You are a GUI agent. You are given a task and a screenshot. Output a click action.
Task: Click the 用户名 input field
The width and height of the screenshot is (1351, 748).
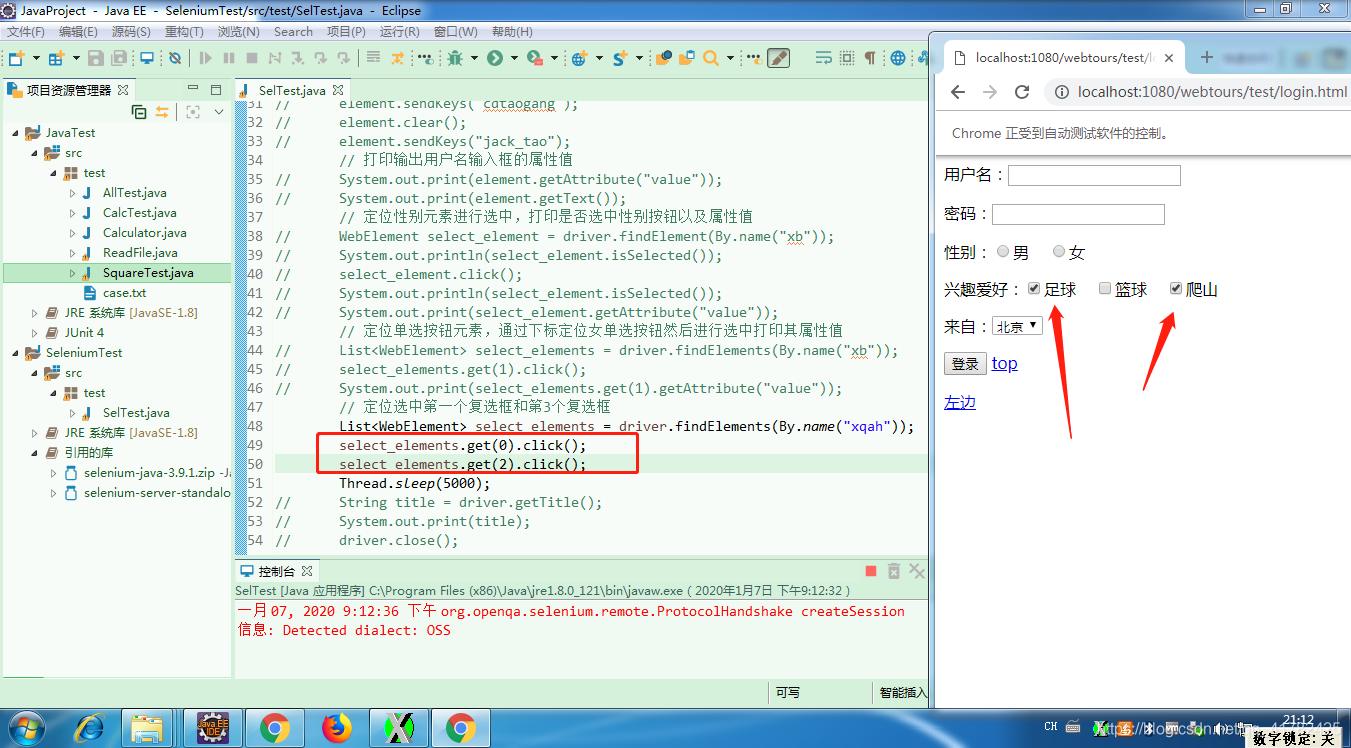tap(1094, 176)
